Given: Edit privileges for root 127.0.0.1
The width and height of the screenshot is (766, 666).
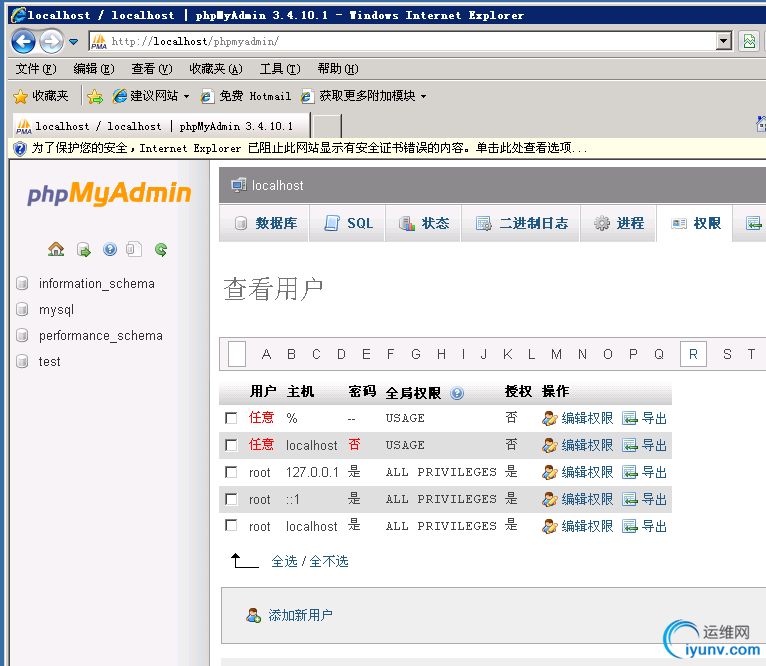Looking at the screenshot, I should coord(577,472).
